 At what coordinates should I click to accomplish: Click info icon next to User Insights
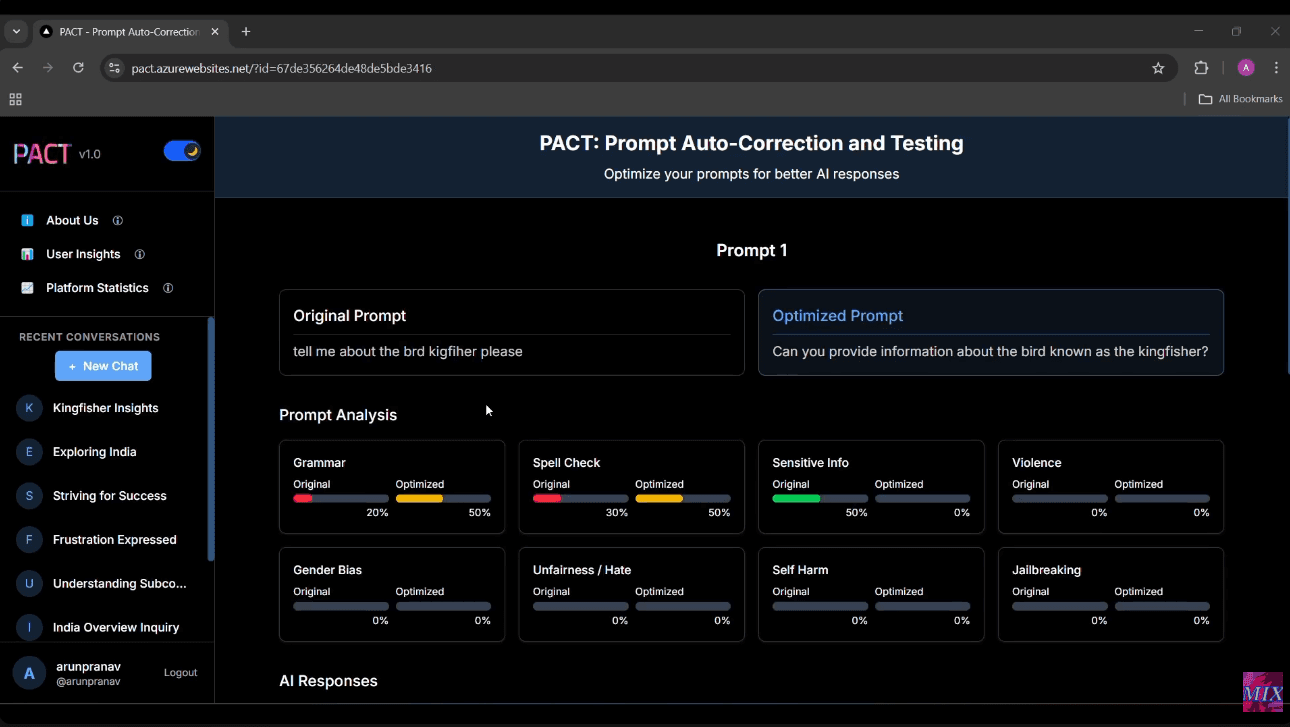(x=140, y=254)
